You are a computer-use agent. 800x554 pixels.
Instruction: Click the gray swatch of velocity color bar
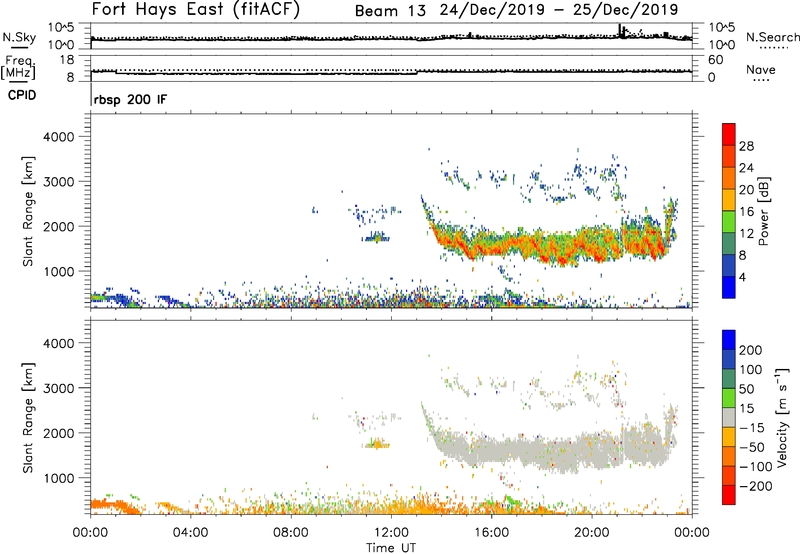click(x=729, y=417)
